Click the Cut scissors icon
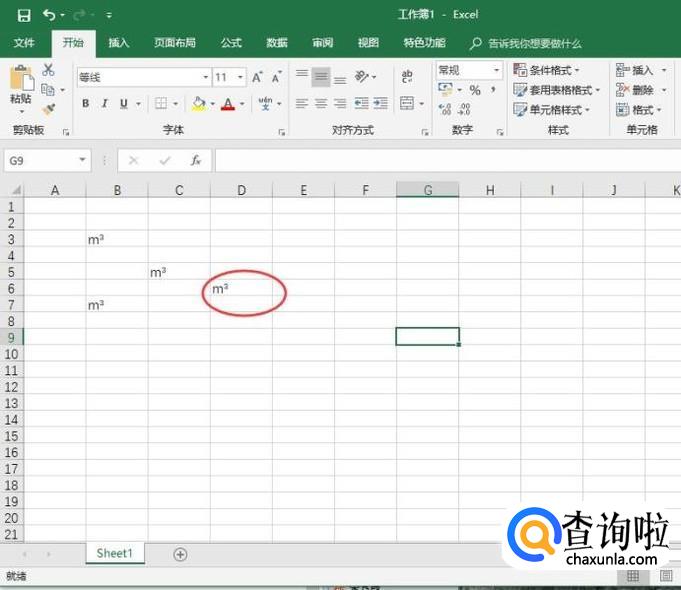681x590 pixels. [48, 70]
